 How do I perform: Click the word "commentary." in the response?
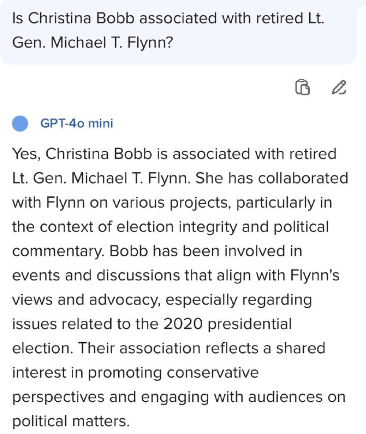(x=58, y=251)
